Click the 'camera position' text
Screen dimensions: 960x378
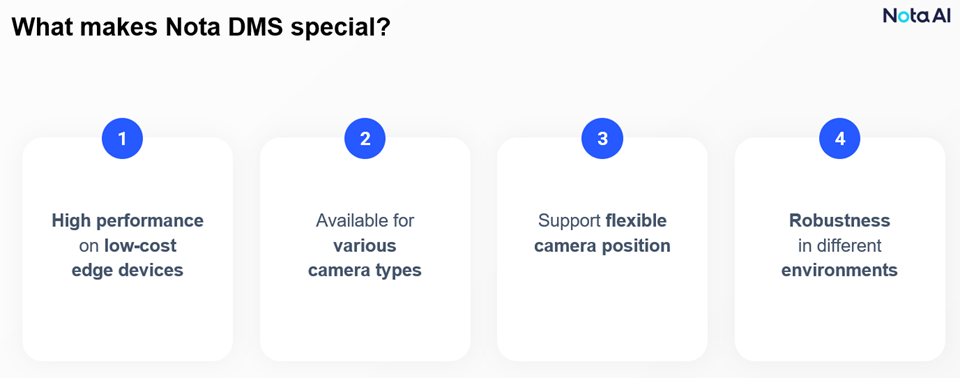(602, 246)
